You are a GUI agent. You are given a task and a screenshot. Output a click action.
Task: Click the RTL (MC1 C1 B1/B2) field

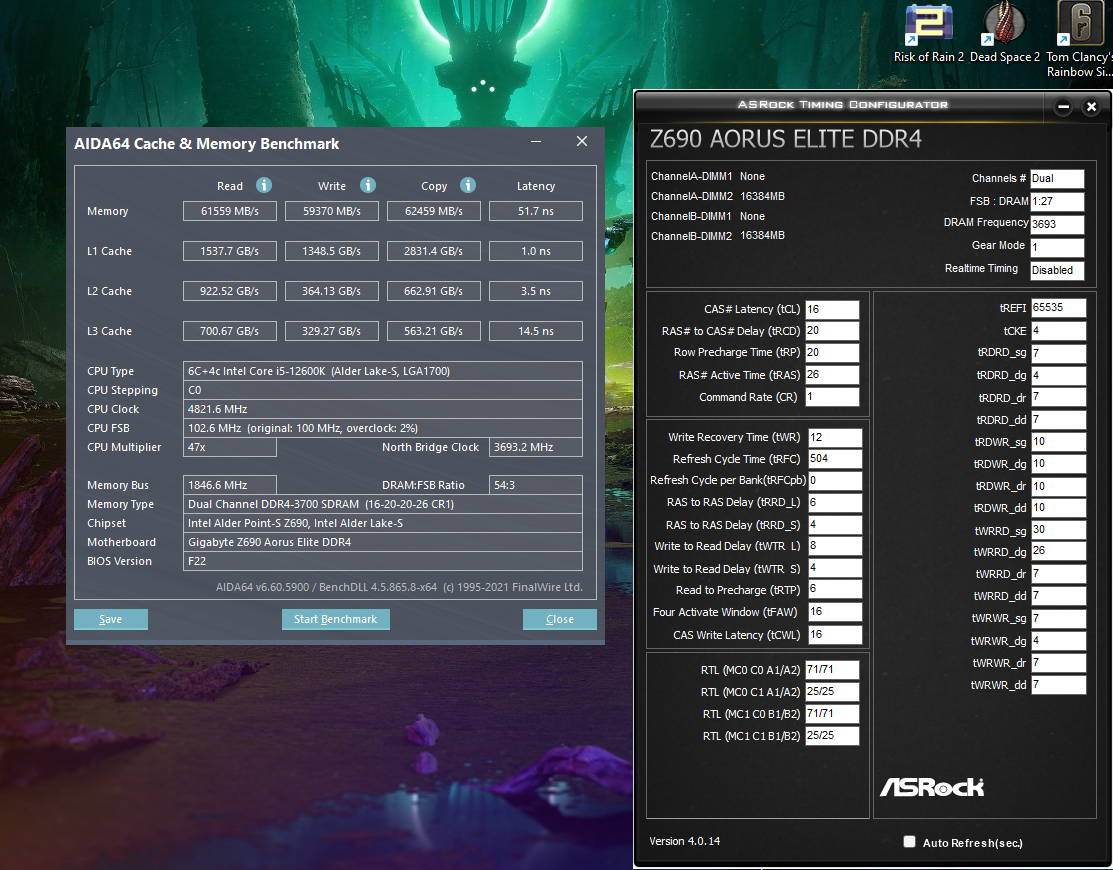click(x=832, y=736)
